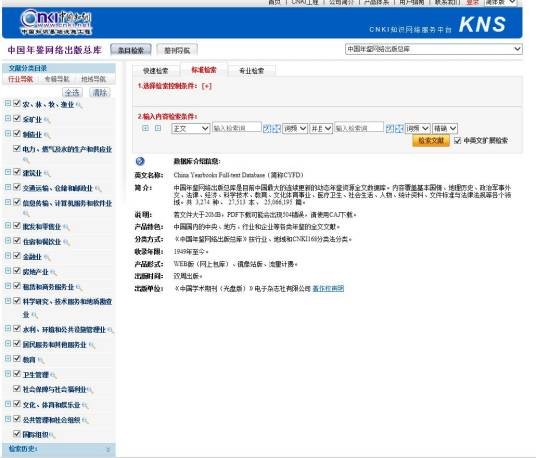Expand the 检索历史 panel arrow
Screen dimensions: 536x458
click(108, 449)
